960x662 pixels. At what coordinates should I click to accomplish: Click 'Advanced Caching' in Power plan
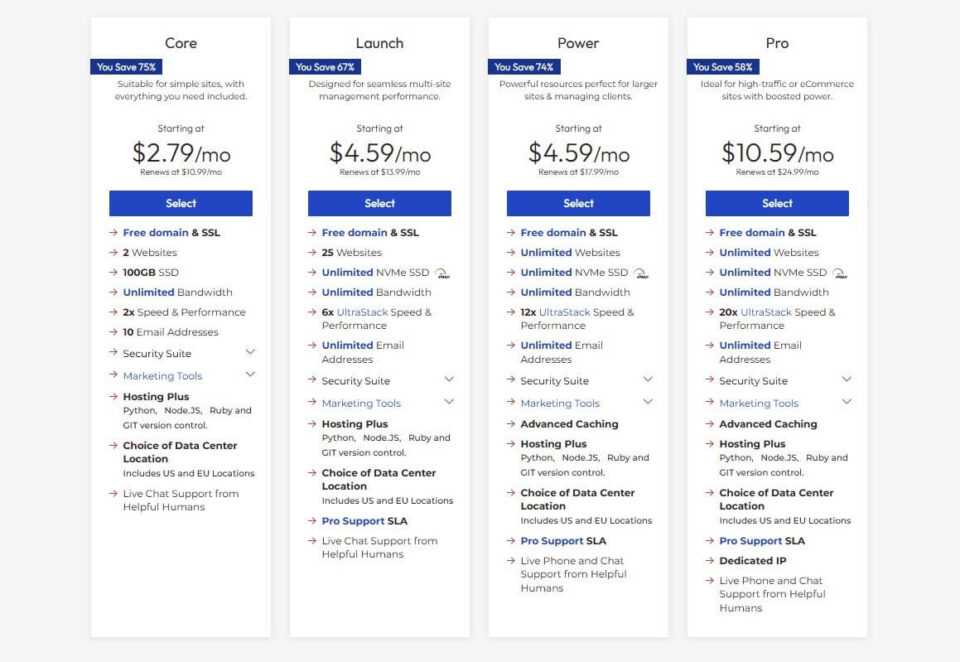pos(569,424)
